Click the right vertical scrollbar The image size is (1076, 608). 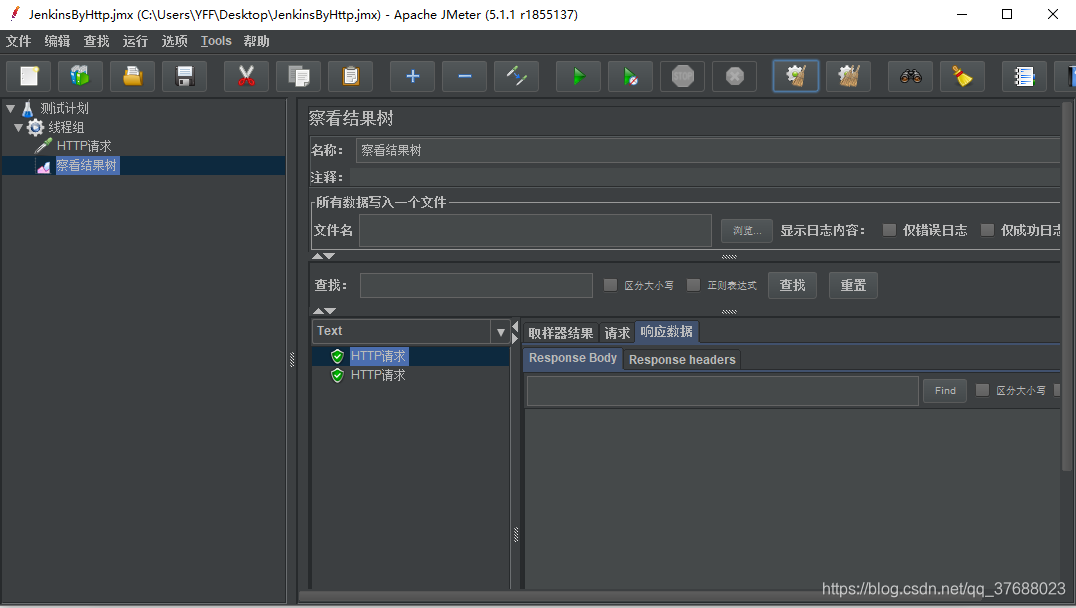coord(1066,287)
